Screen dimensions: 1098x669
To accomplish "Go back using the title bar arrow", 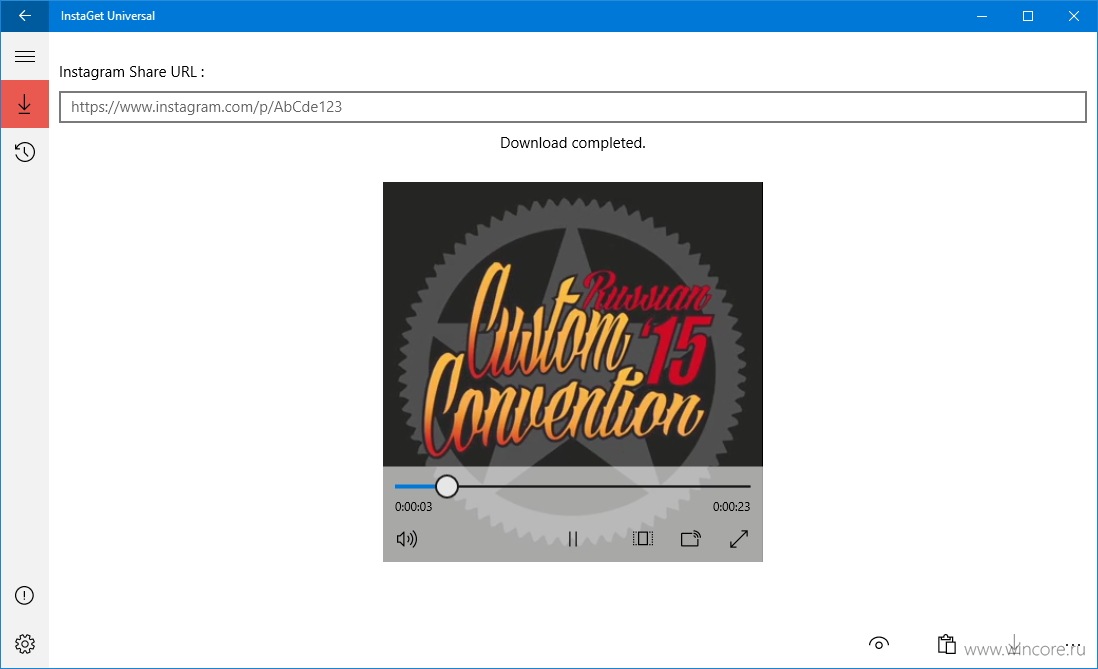I will point(25,15).
